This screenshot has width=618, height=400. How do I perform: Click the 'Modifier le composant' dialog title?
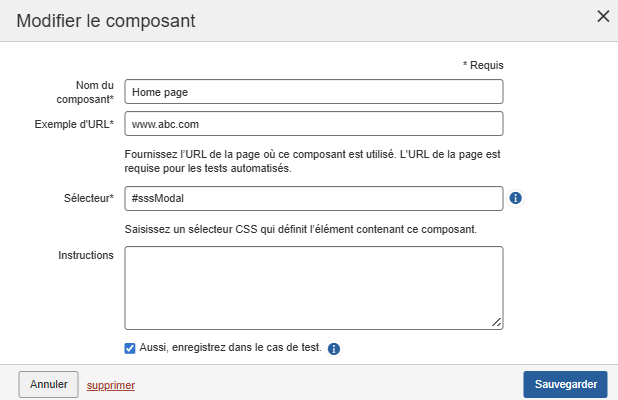click(106, 20)
